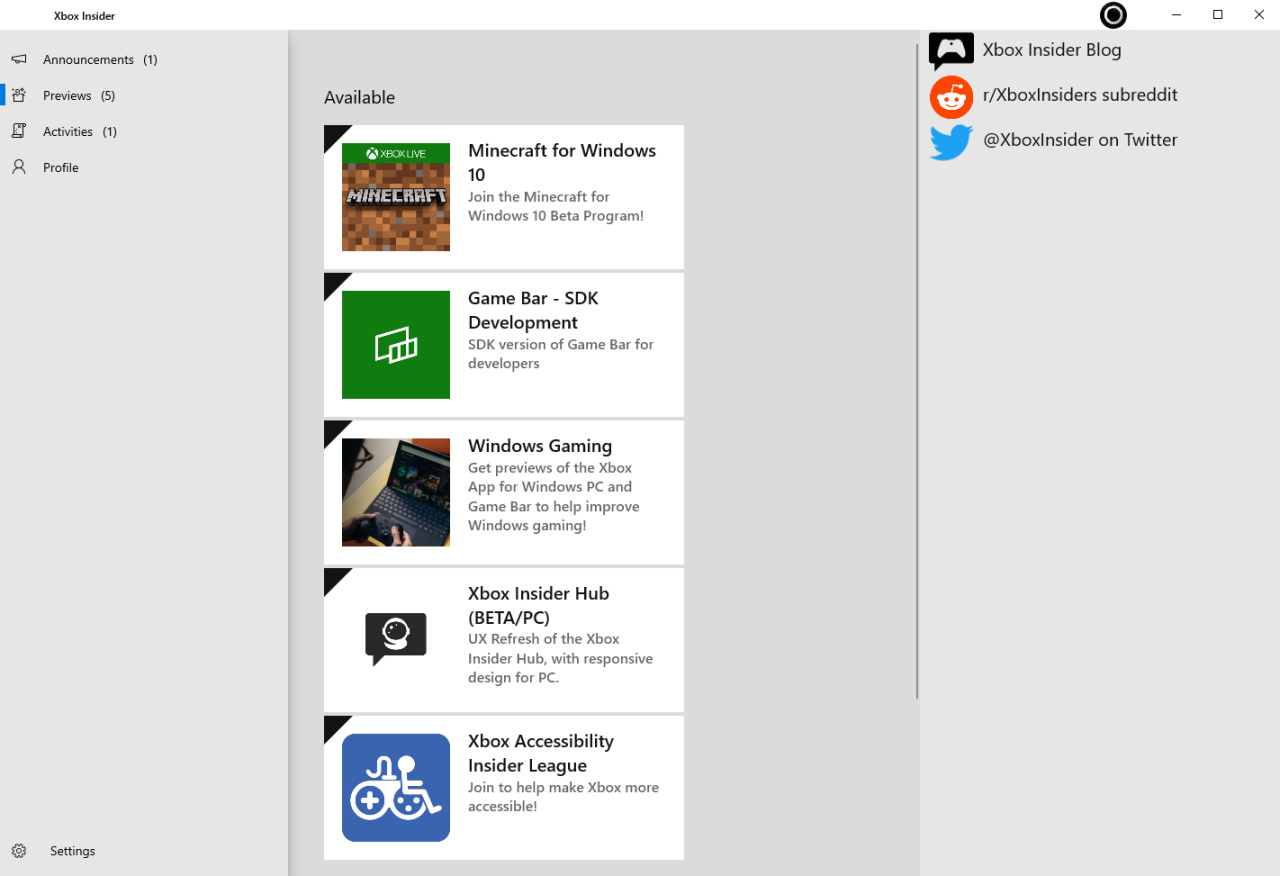
Task: Open r/XboxInsiders subreddit link
Action: click(x=1080, y=95)
